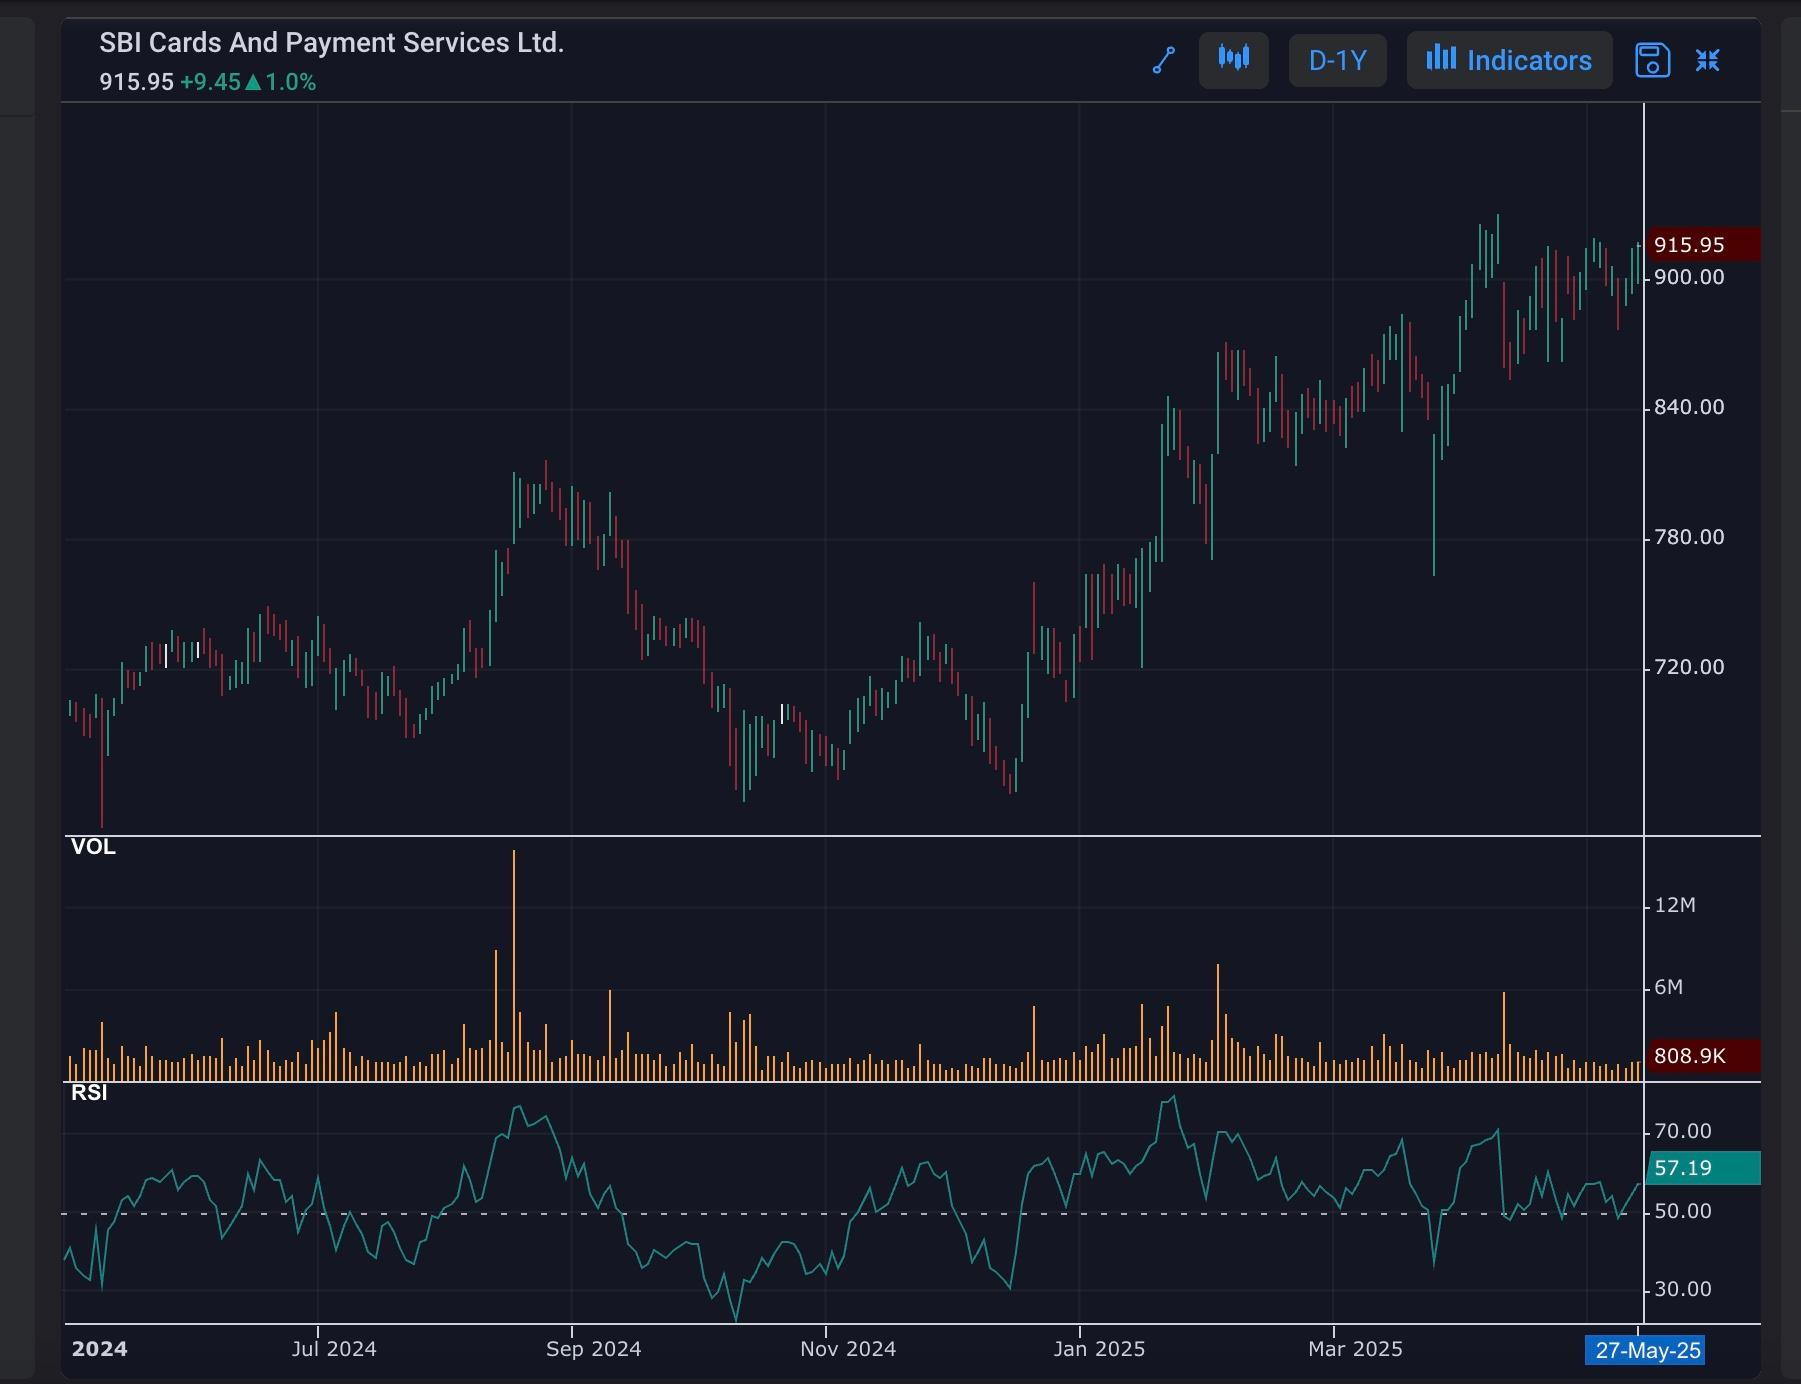The width and height of the screenshot is (1801, 1384).
Task: Click the Jul 2024 time axis label
Action: (334, 1349)
